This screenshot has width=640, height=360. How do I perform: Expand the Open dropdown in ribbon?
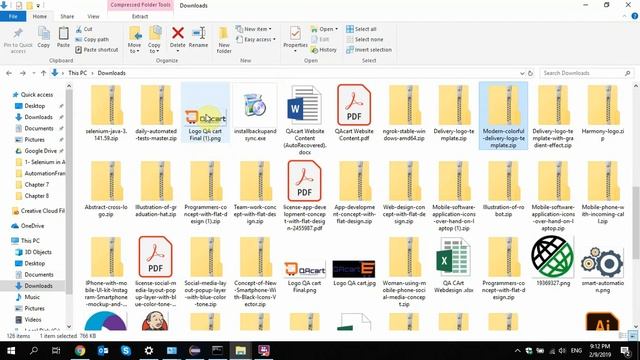coord(324,29)
